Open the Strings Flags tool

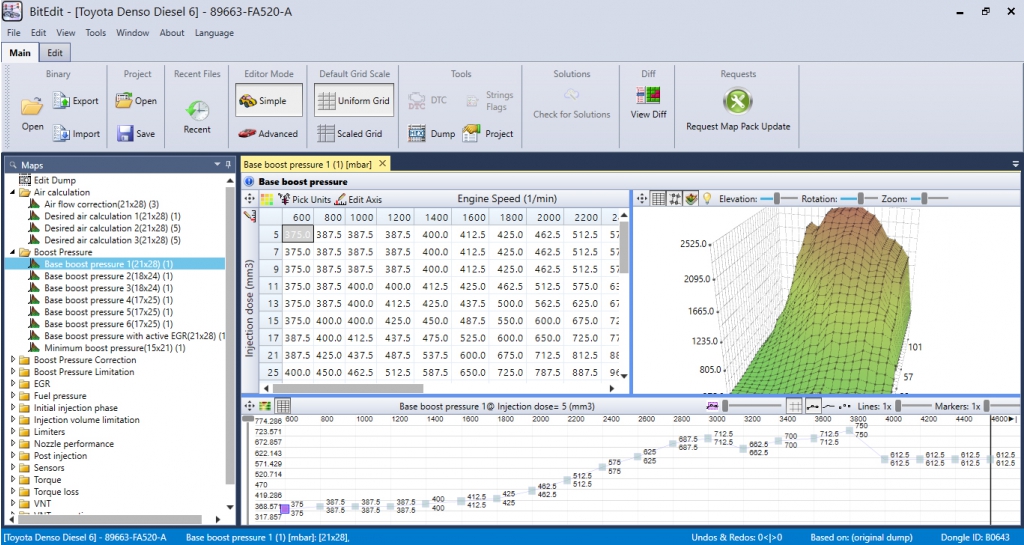pyautogui.click(x=491, y=101)
